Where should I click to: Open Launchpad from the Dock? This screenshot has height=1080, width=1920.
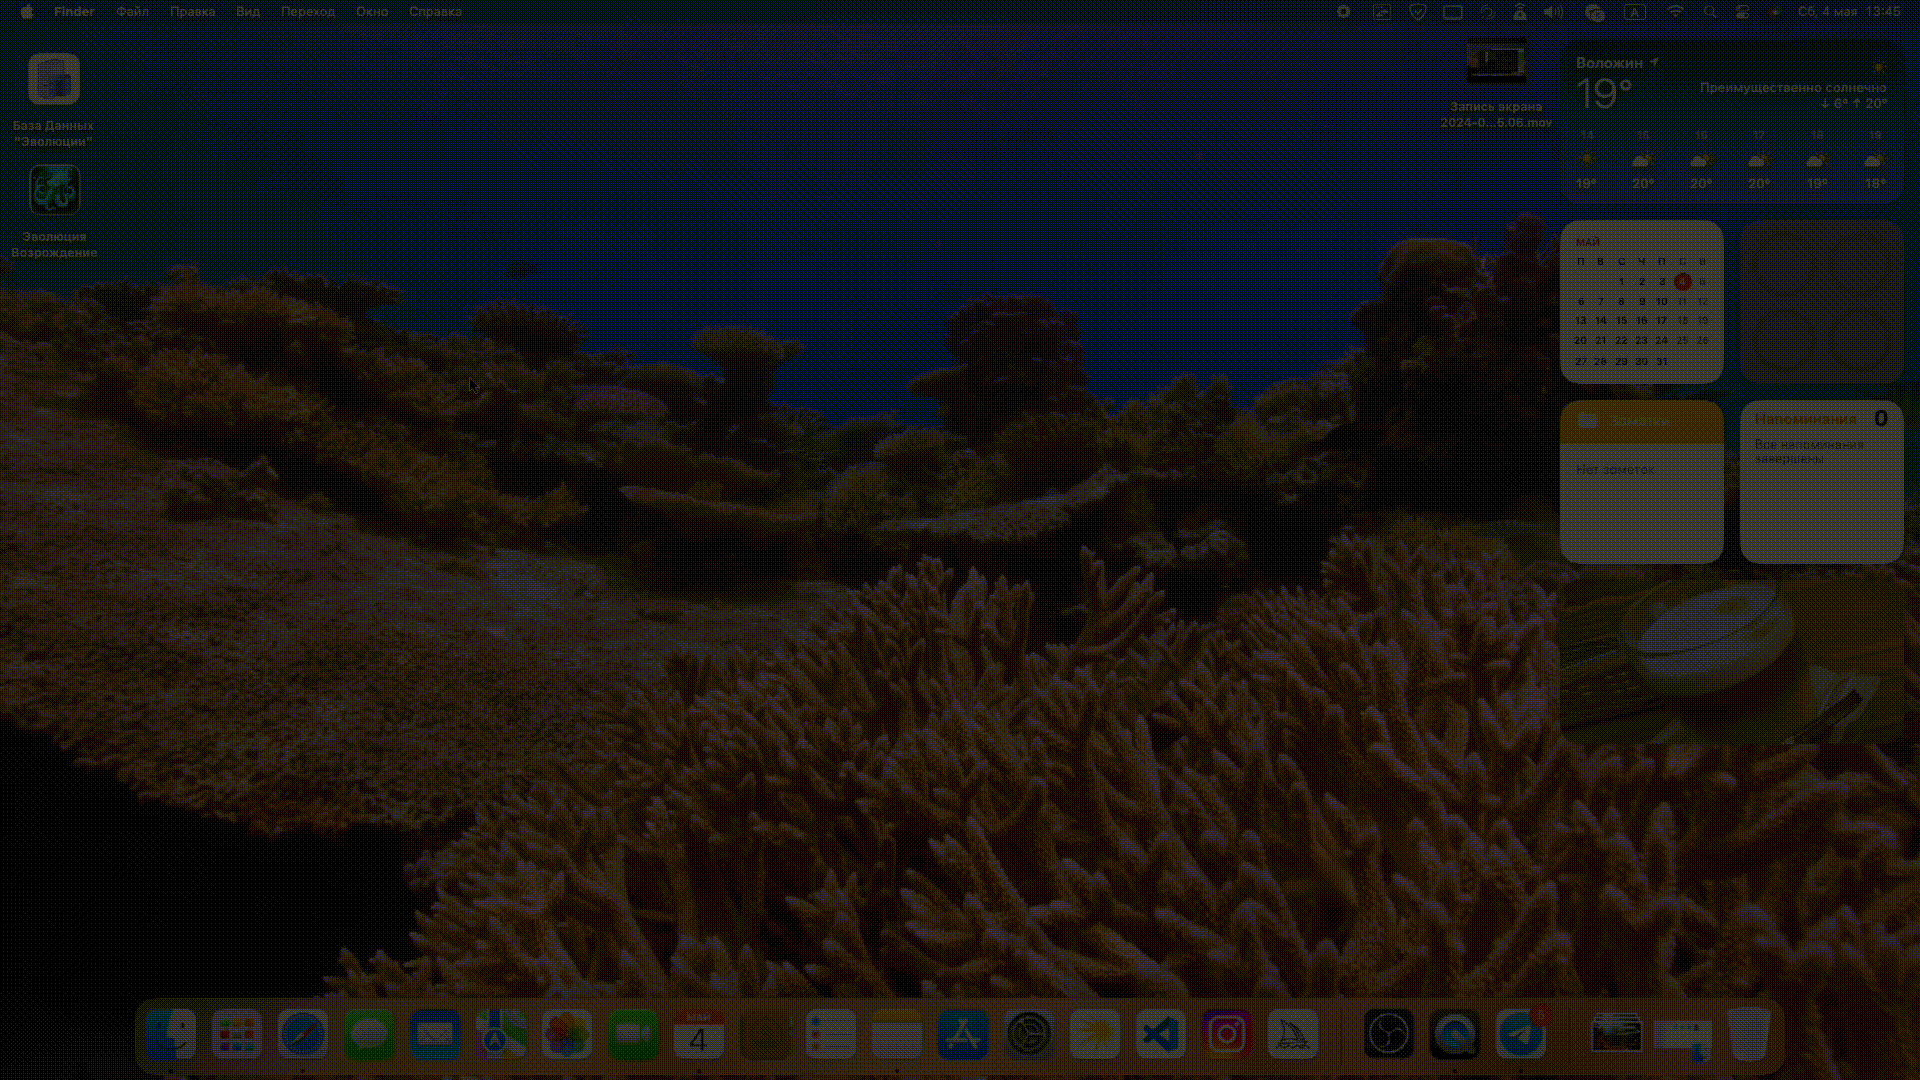click(x=237, y=1035)
